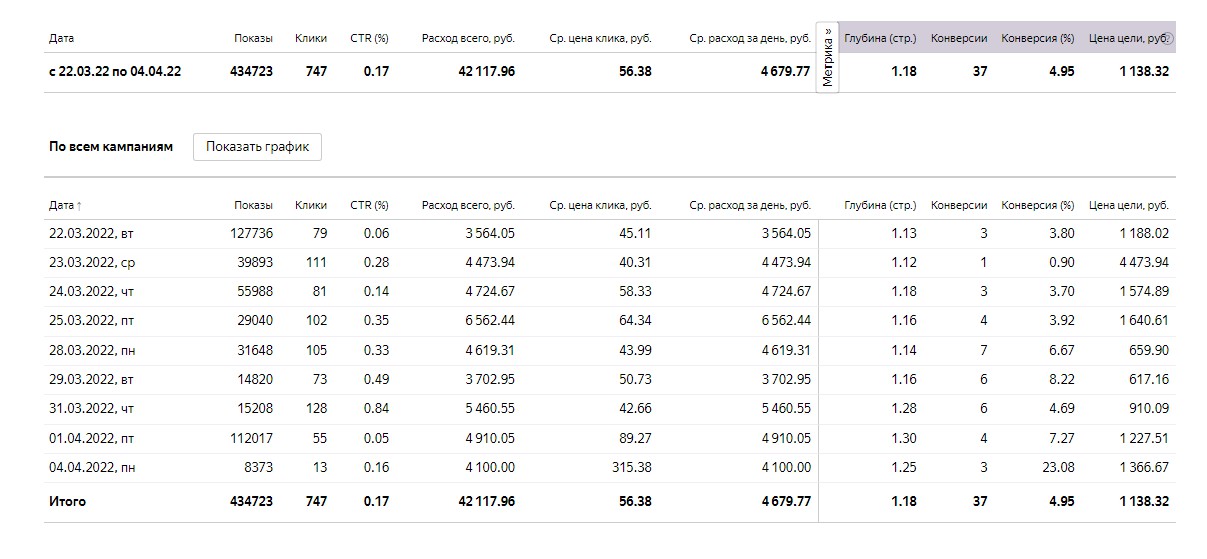Click daily table header Ср. цена клика, руб.
This screenshot has height=559, width=1207.
(600, 205)
